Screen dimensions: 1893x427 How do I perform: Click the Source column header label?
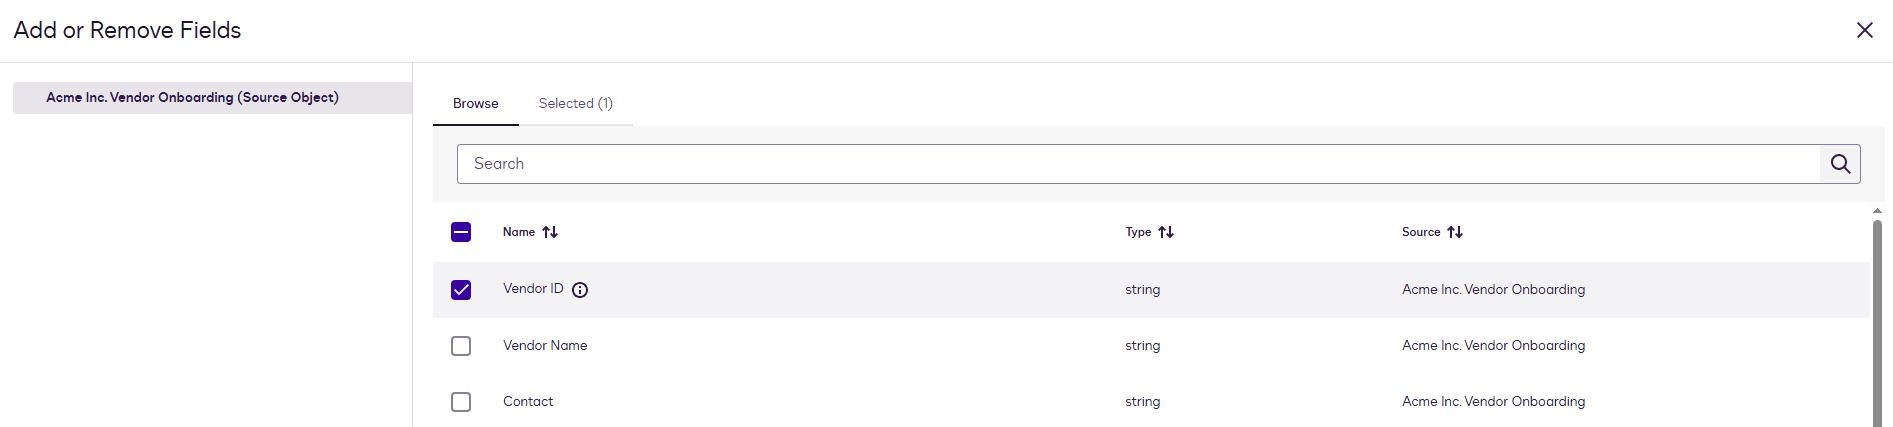tap(1421, 232)
